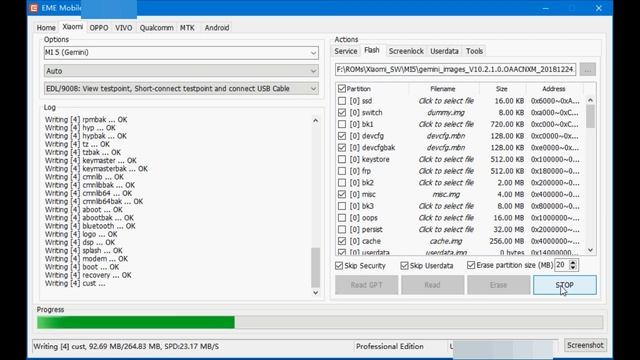Uncheck the devcfgbak partition checkbox

coord(342,147)
